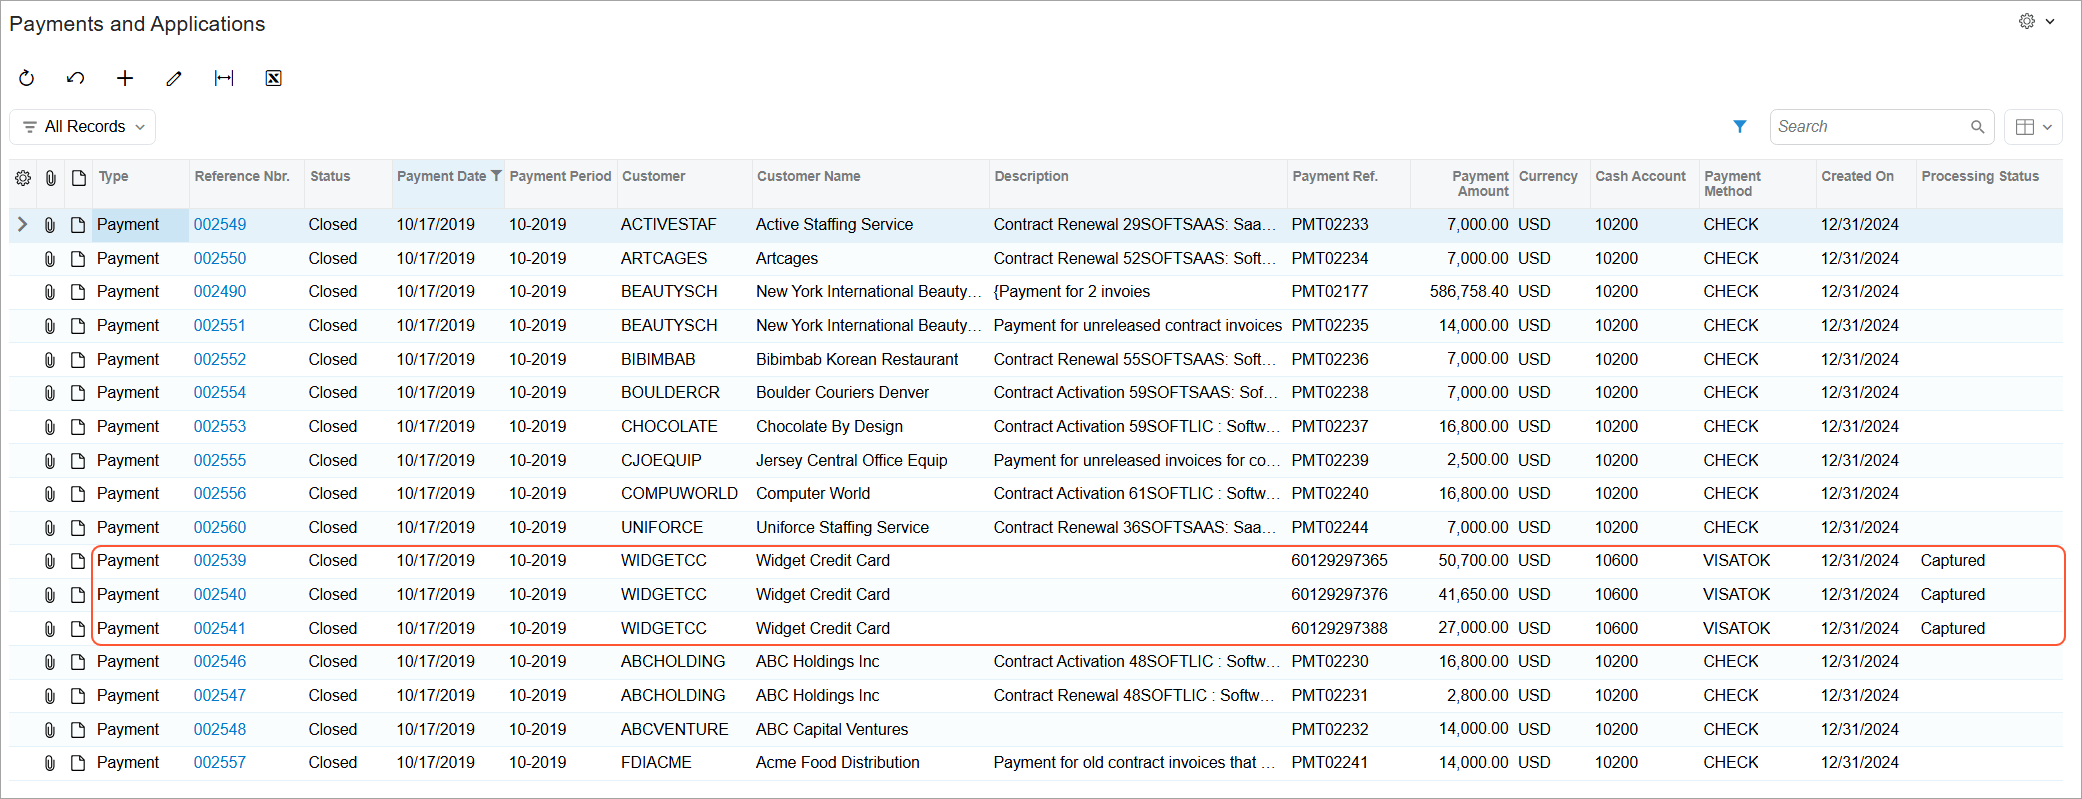Open payment reference 002549 link
Screen dimensions: 2082x799
pos(220,225)
